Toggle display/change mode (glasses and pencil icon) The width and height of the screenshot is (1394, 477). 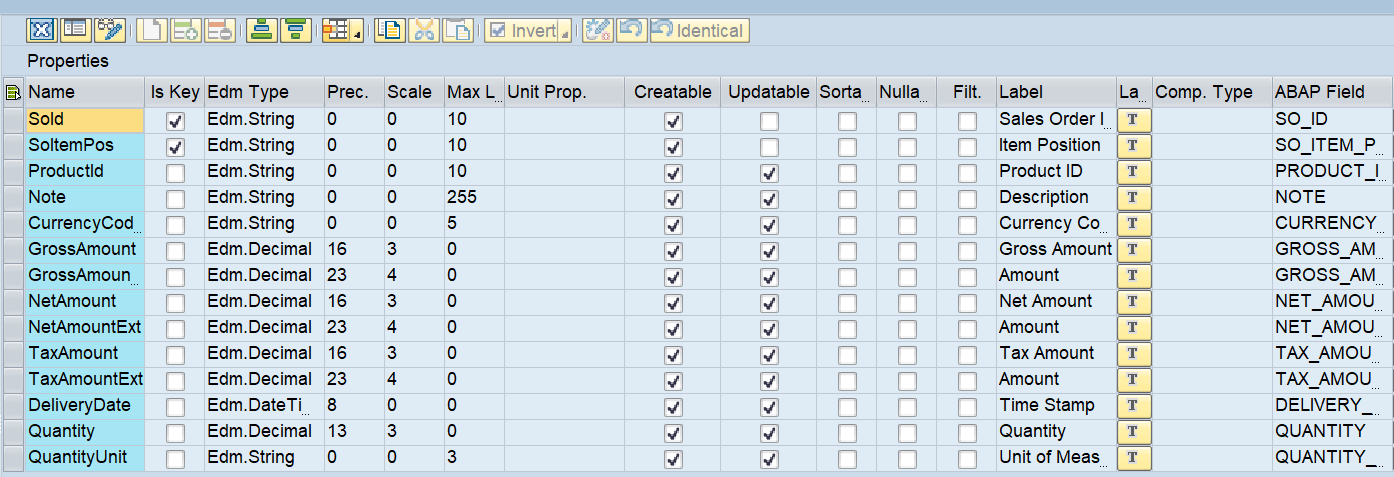pyautogui.click(x=110, y=30)
